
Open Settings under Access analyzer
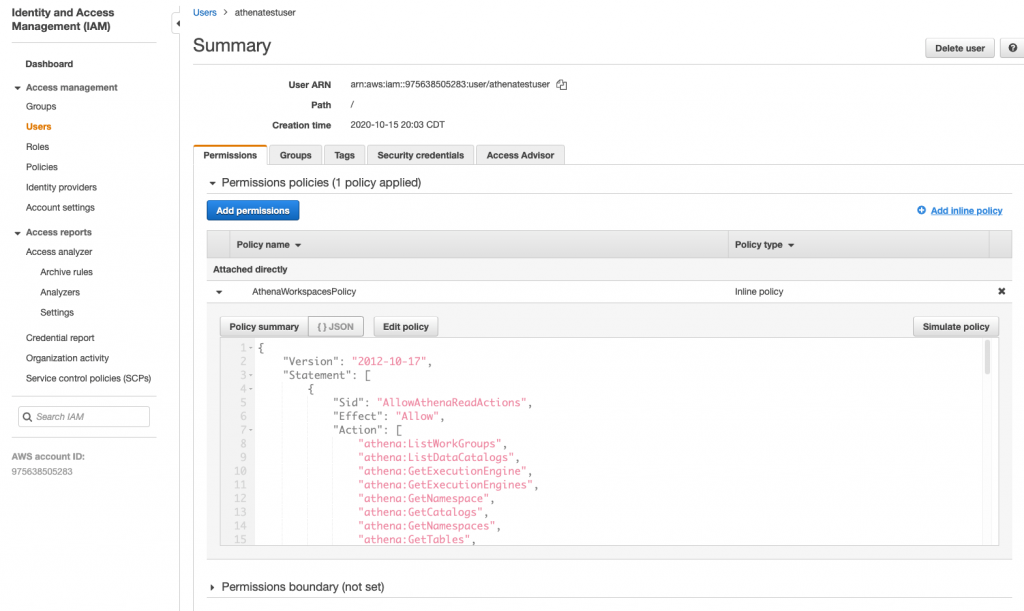[x=57, y=313]
